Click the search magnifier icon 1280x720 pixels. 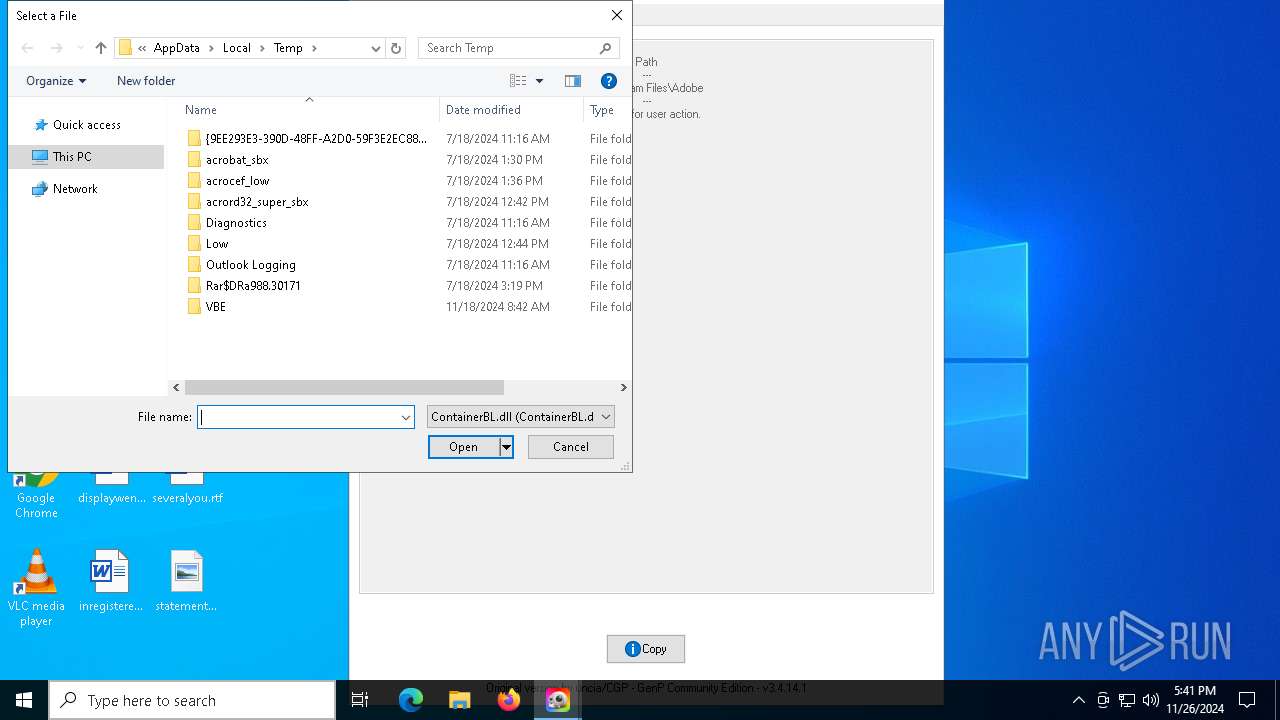pyautogui.click(x=605, y=48)
